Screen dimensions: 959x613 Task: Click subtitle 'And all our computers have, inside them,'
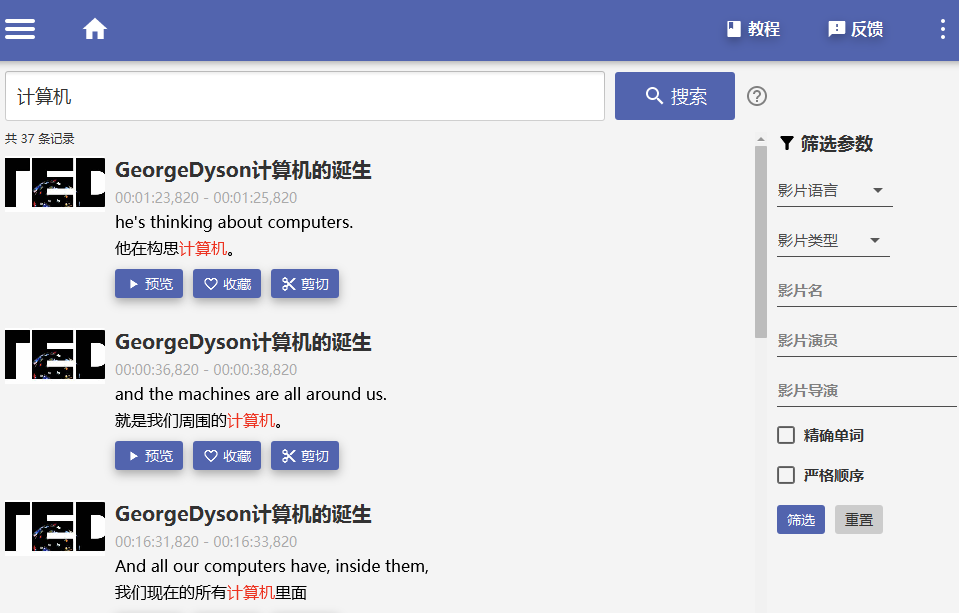tap(272, 566)
